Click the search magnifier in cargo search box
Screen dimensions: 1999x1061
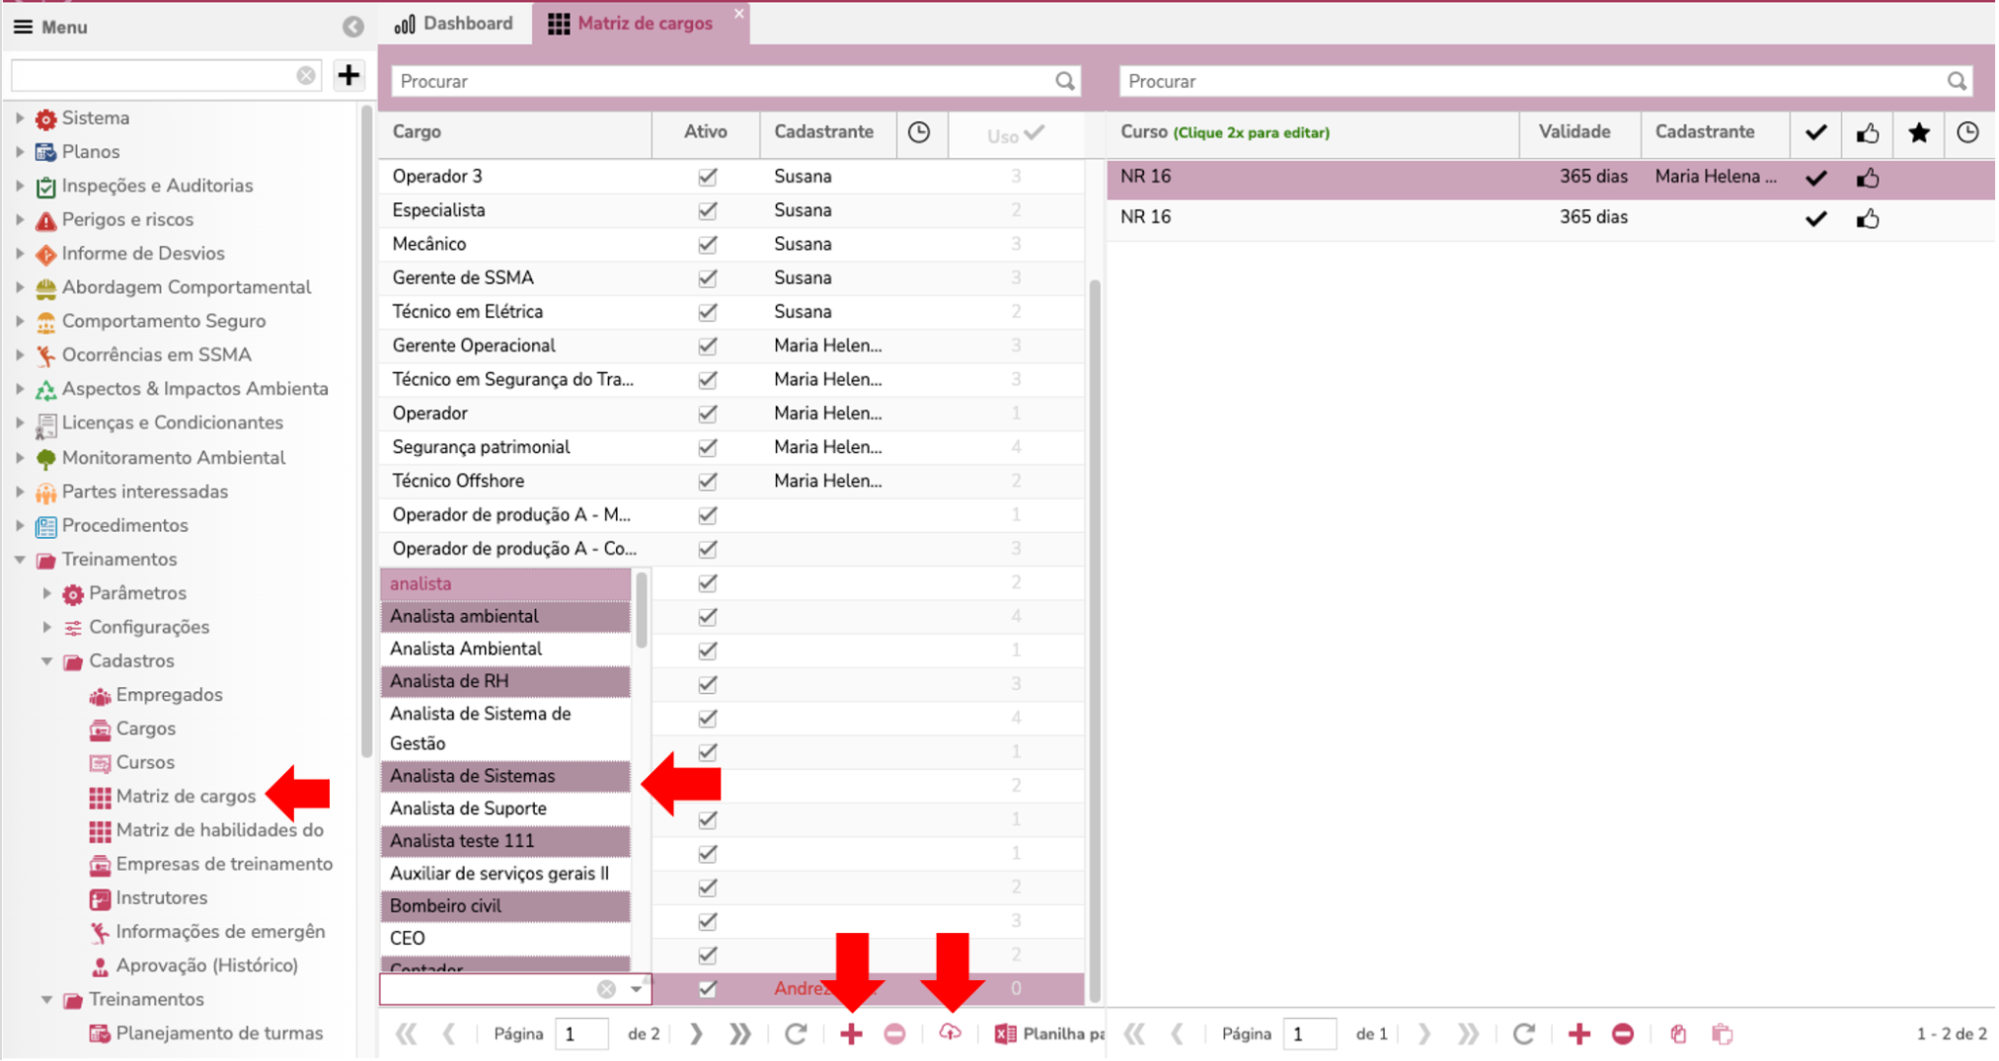(x=1065, y=81)
